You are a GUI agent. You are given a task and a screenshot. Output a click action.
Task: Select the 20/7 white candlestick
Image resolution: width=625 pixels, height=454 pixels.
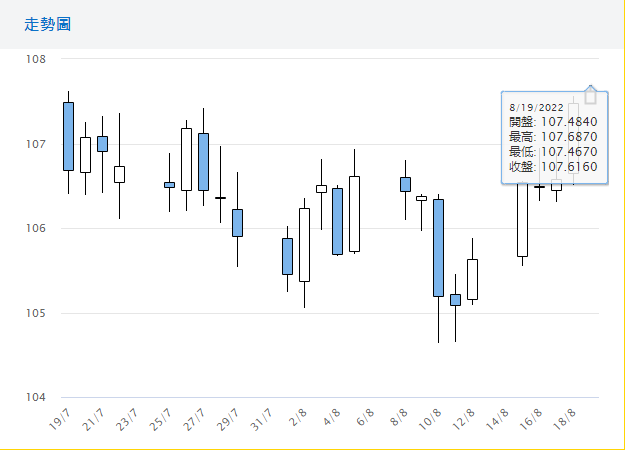85,154
